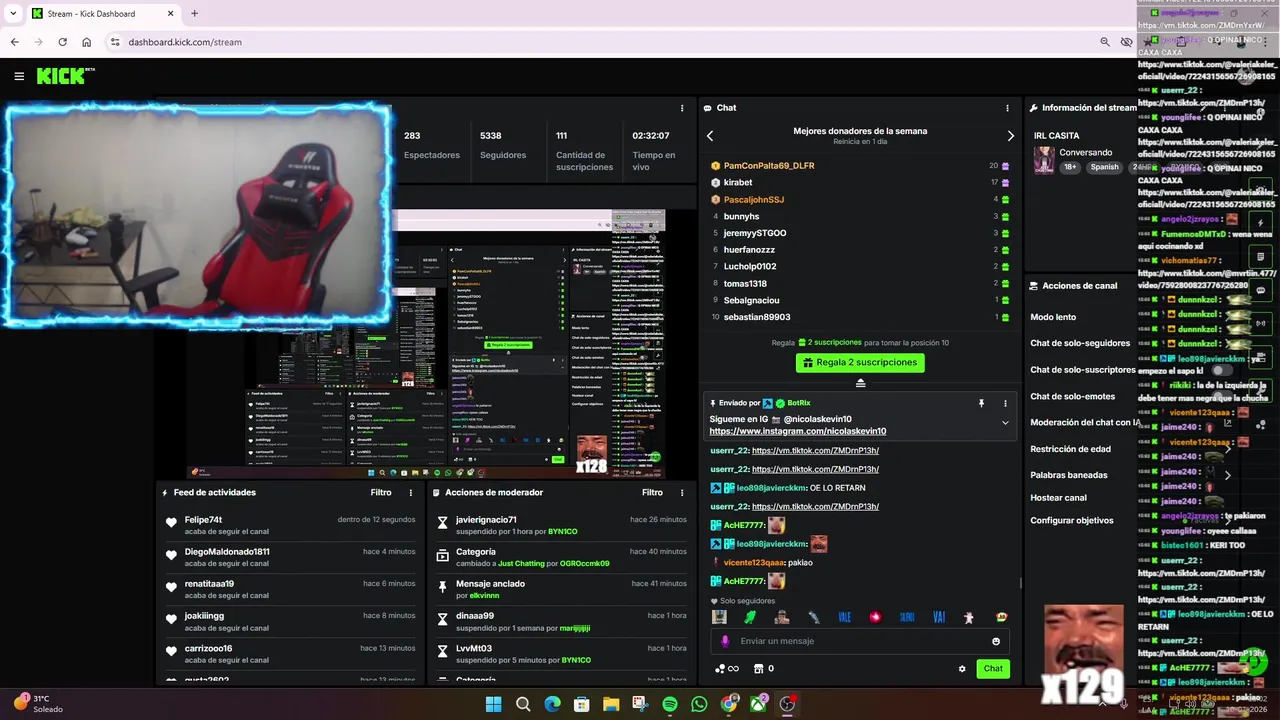Open pinned message three-dot options
The image size is (1280, 720).
pyautogui.click(x=1005, y=403)
